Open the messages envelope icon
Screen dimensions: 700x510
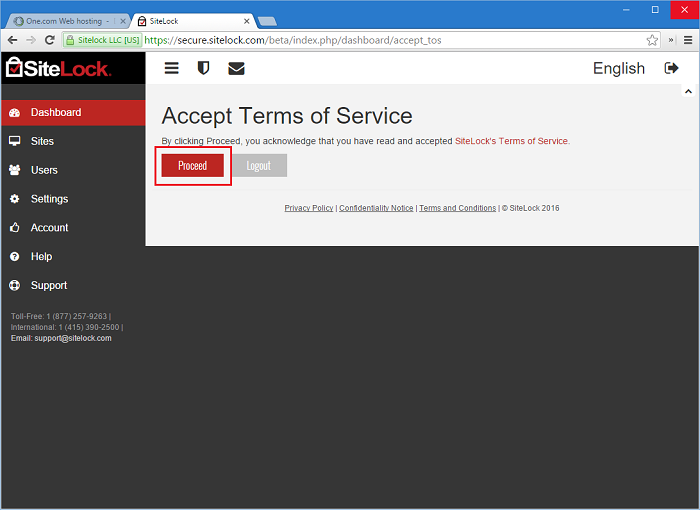tap(236, 68)
